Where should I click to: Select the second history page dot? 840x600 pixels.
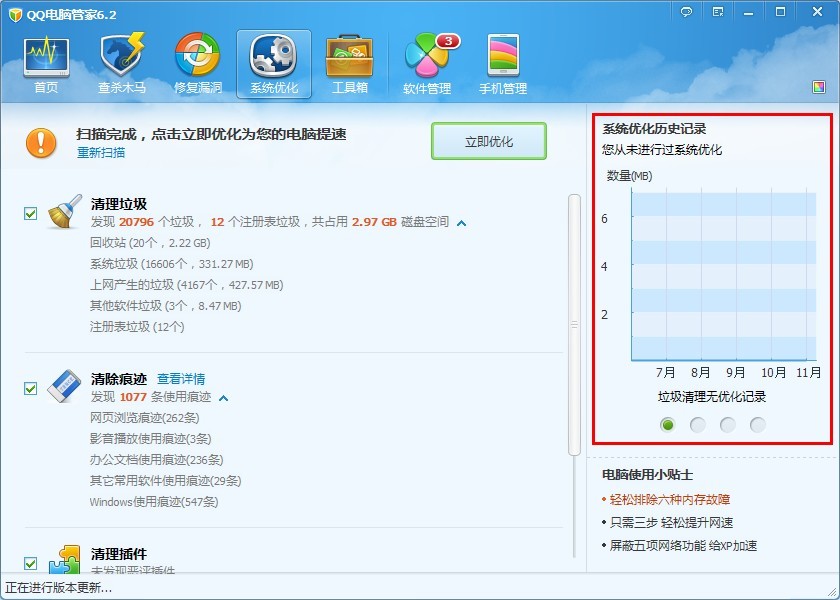point(698,425)
